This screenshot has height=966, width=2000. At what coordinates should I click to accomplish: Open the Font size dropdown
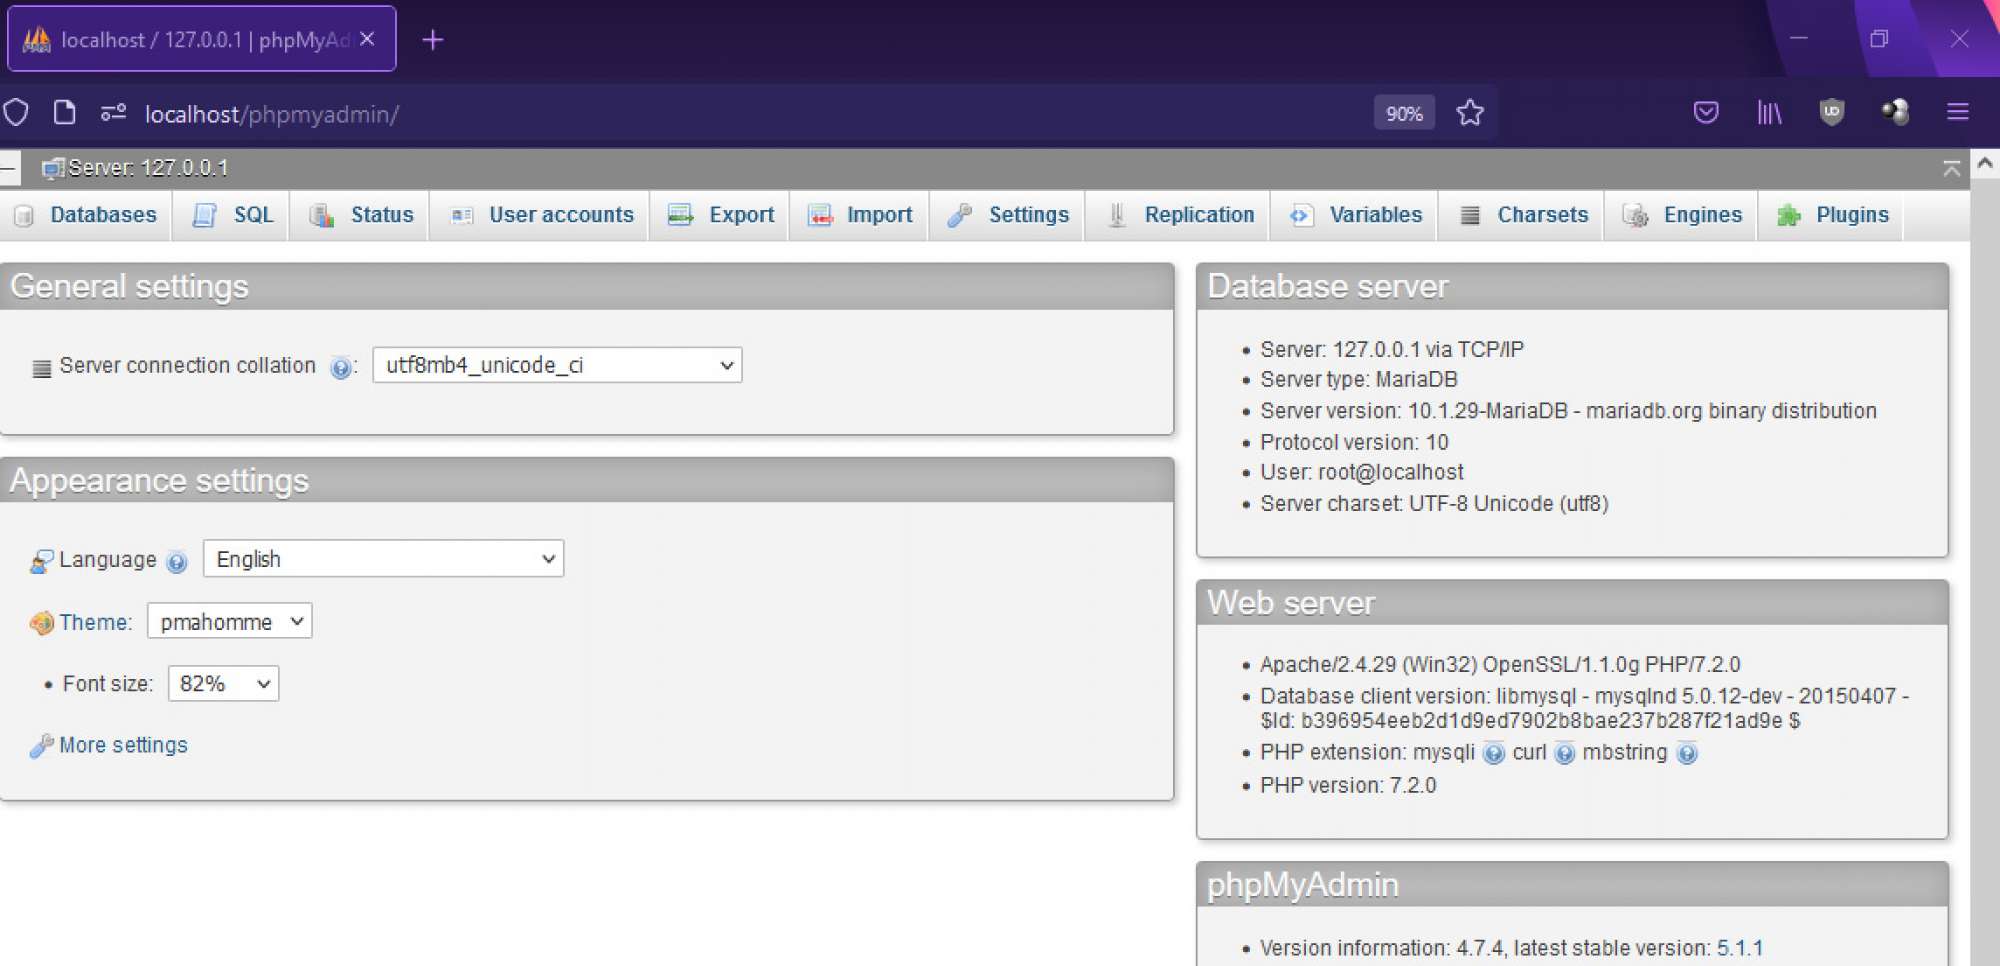coord(223,684)
